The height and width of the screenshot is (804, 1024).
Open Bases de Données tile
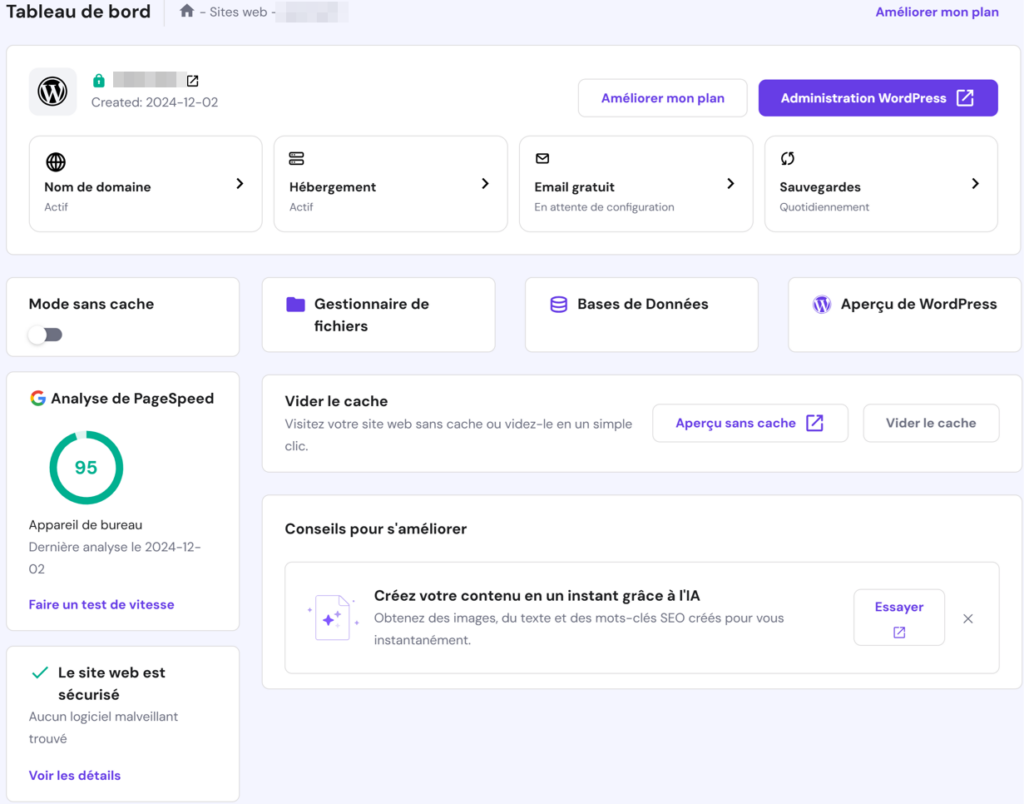click(x=641, y=305)
